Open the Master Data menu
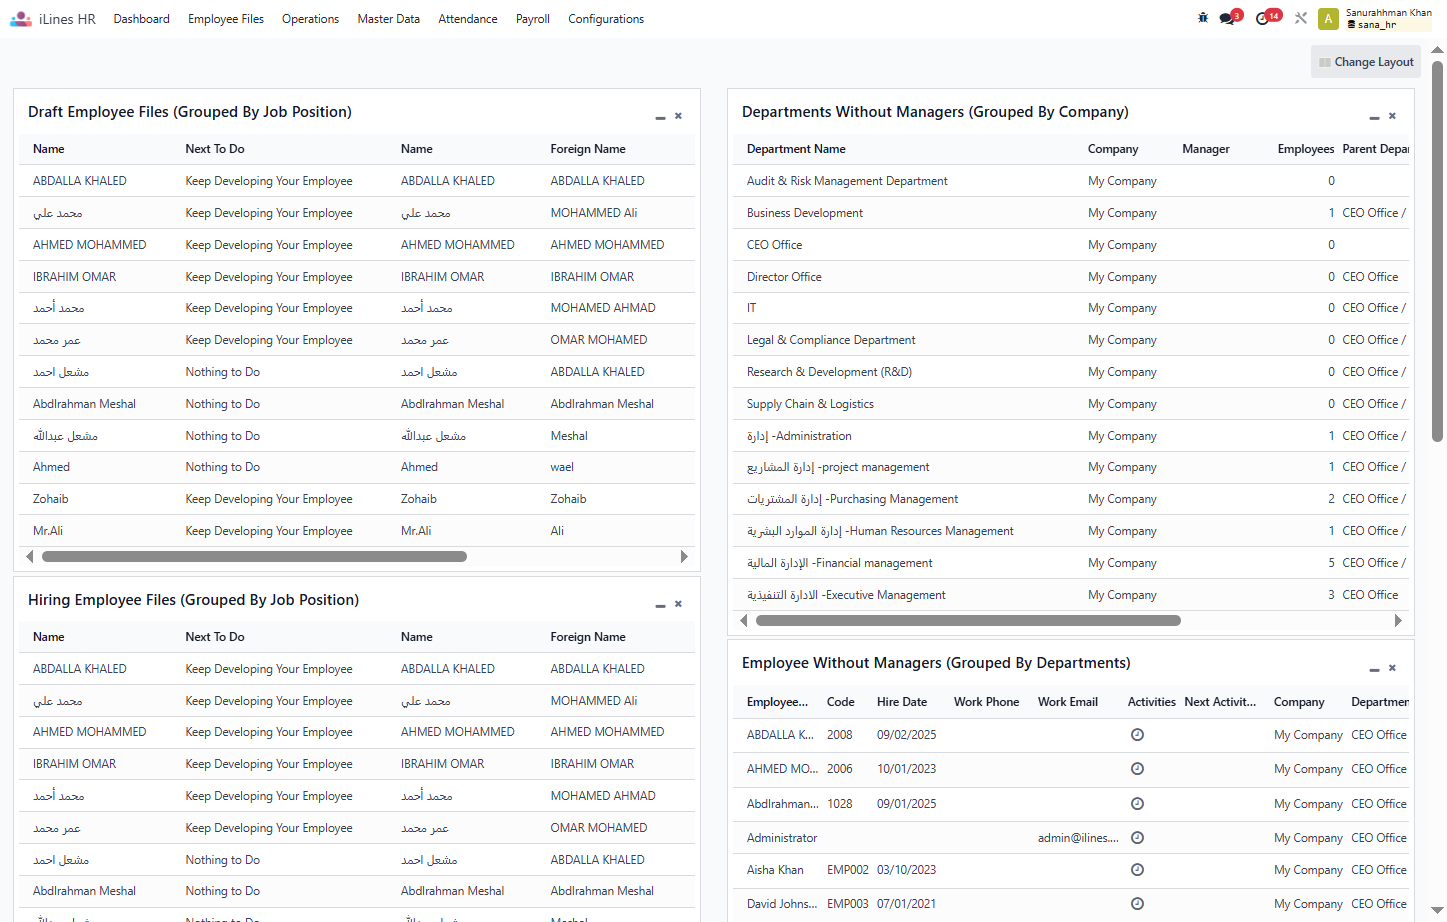 point(388,19)
